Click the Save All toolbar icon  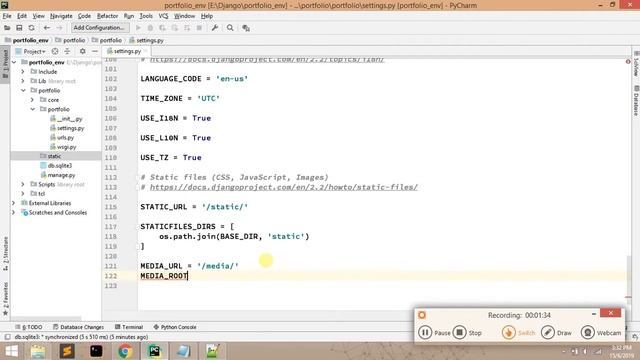[19, 28]
